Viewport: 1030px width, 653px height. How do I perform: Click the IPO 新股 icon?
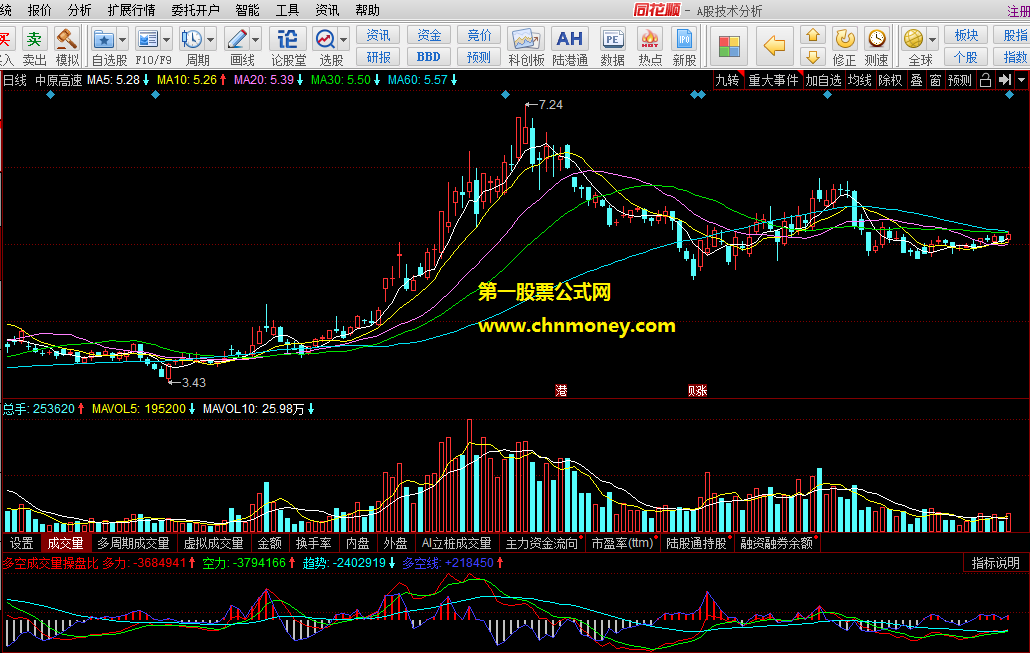click(x=684, y=39)
